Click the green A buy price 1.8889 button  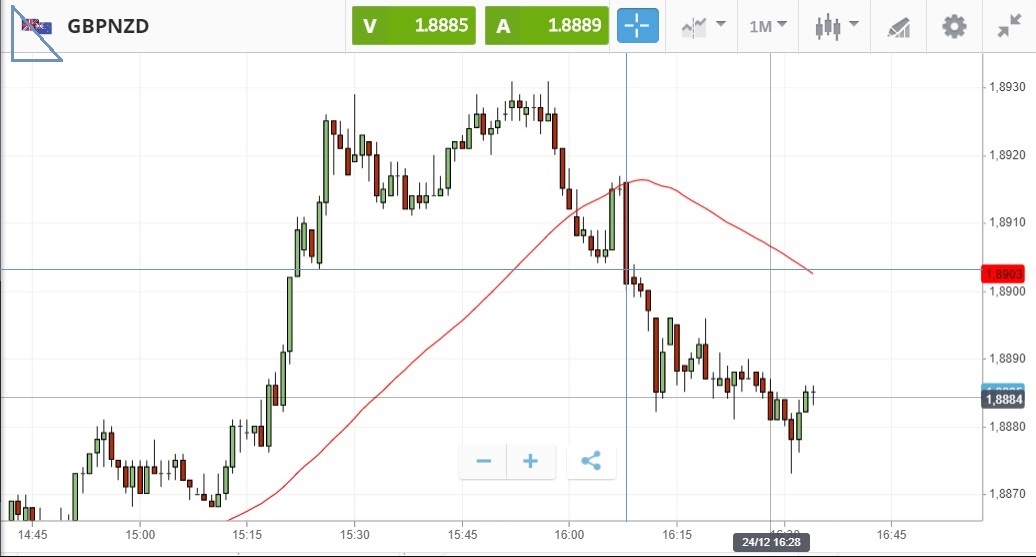[546, 26]
